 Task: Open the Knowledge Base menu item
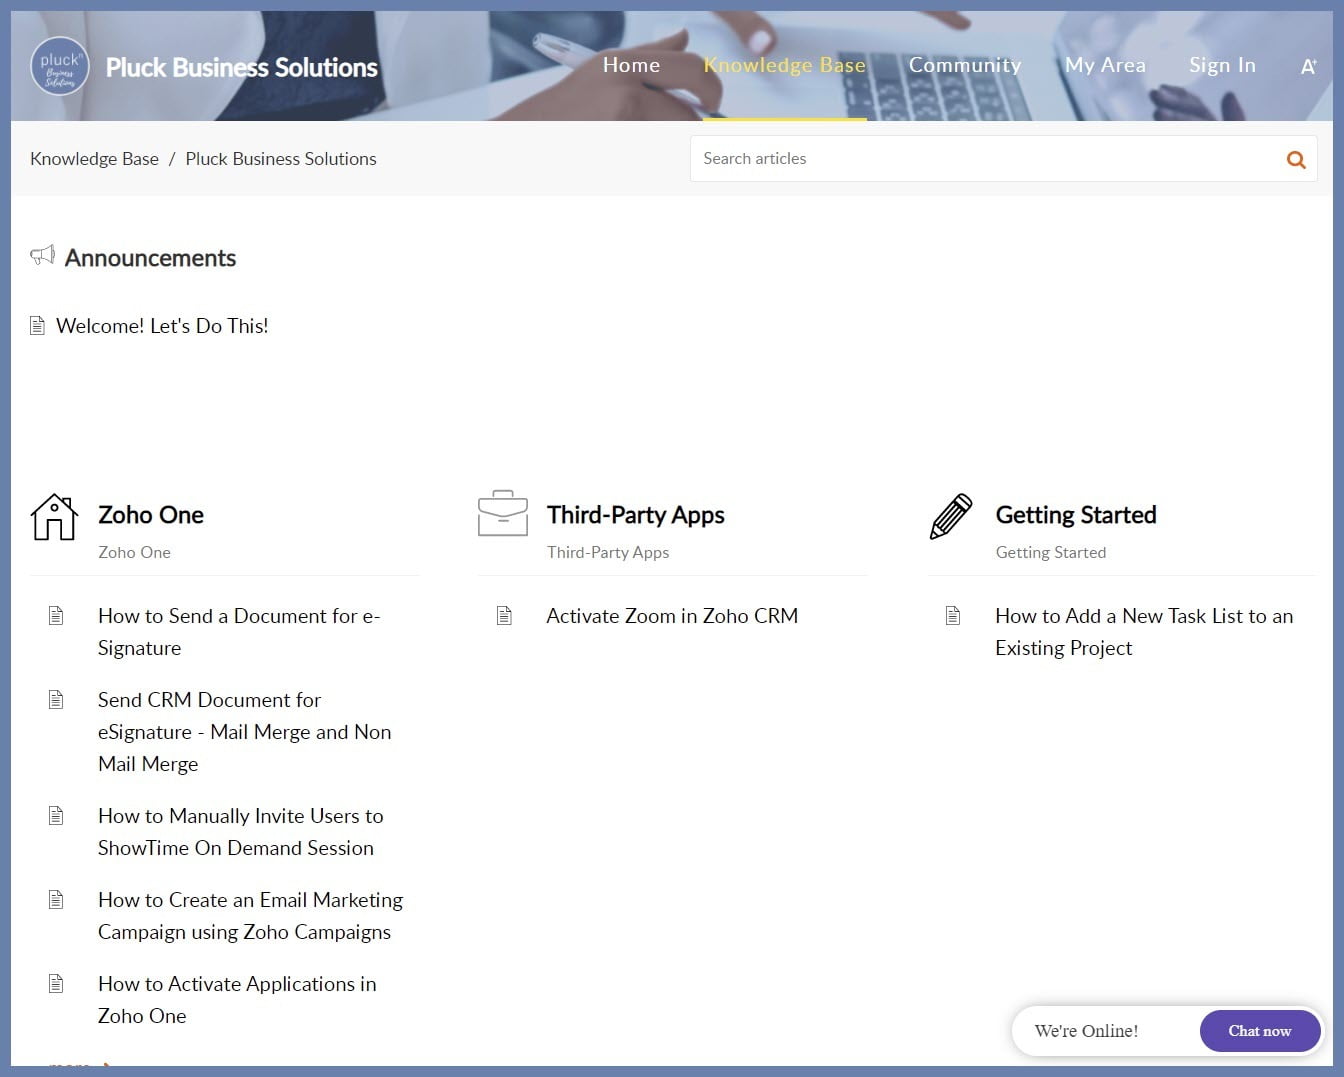point(785,65)
